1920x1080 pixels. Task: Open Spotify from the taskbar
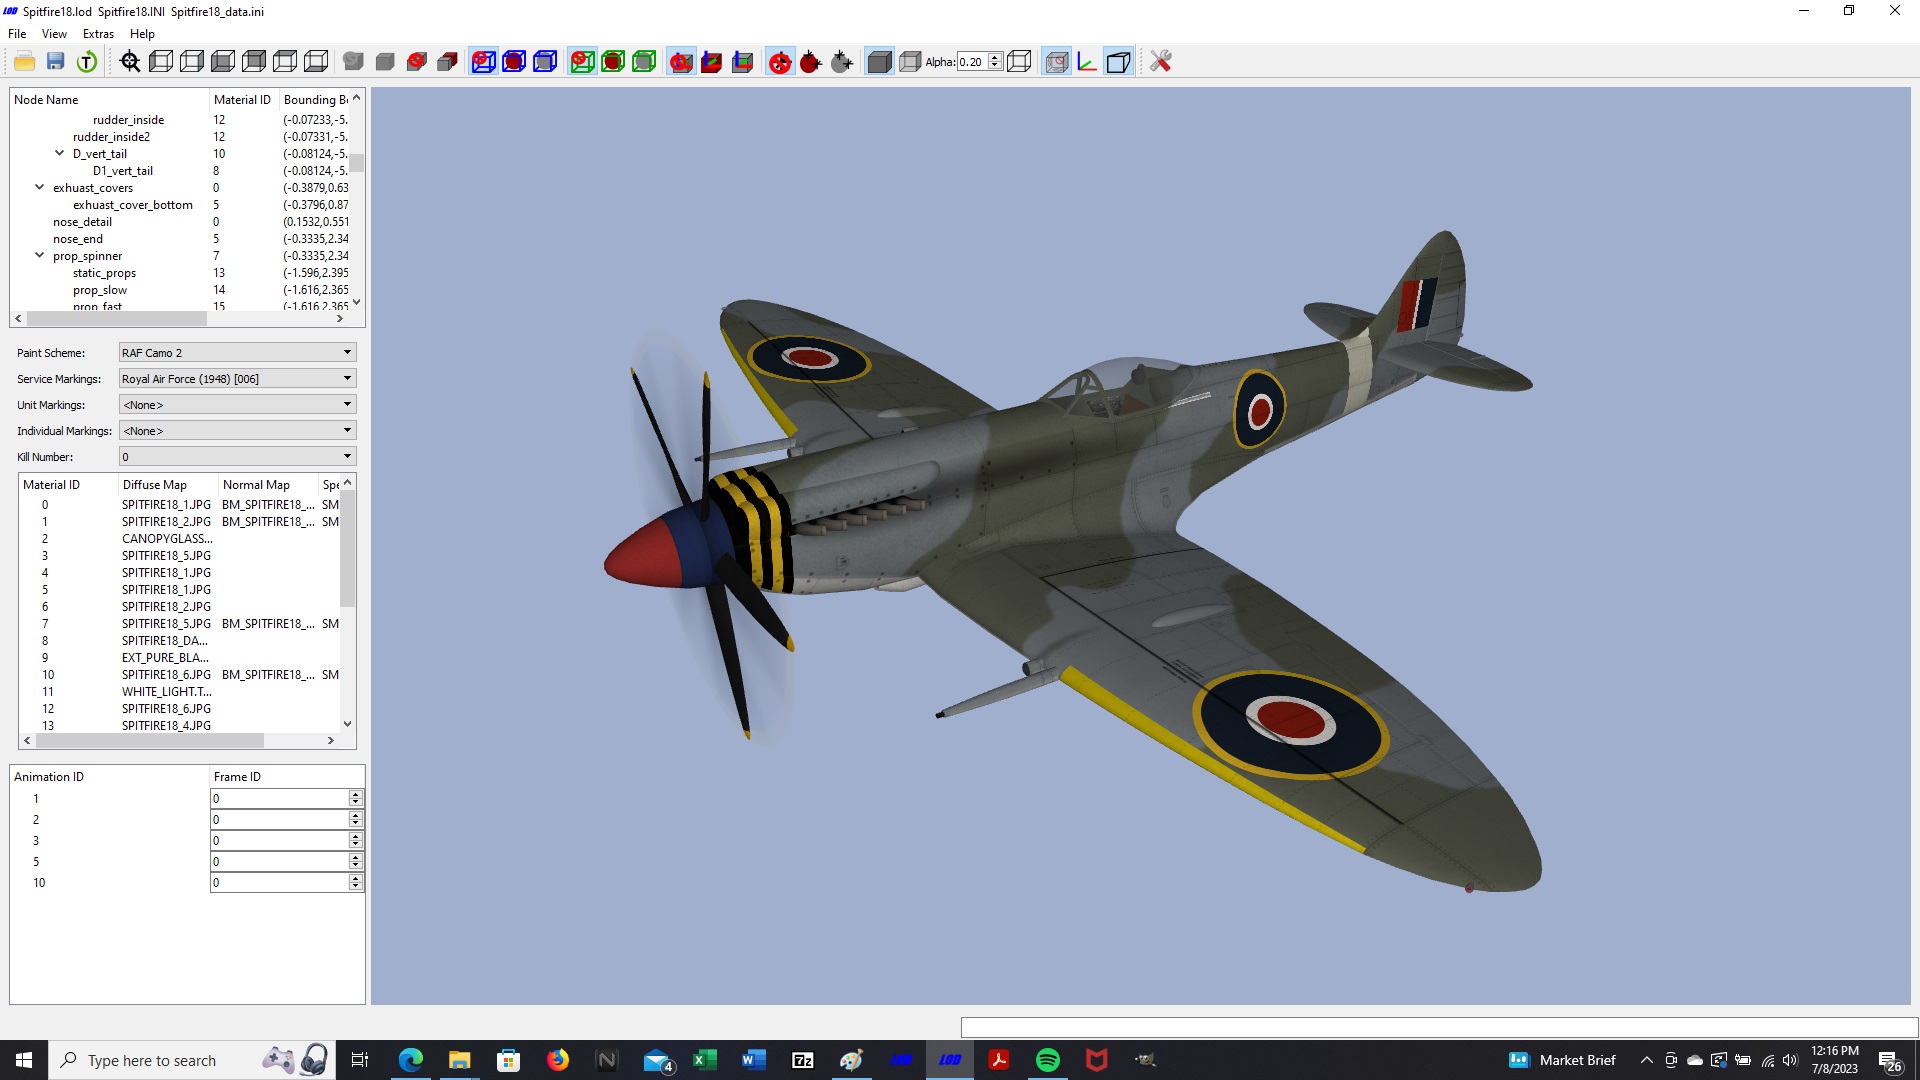pos(1048,1060)
